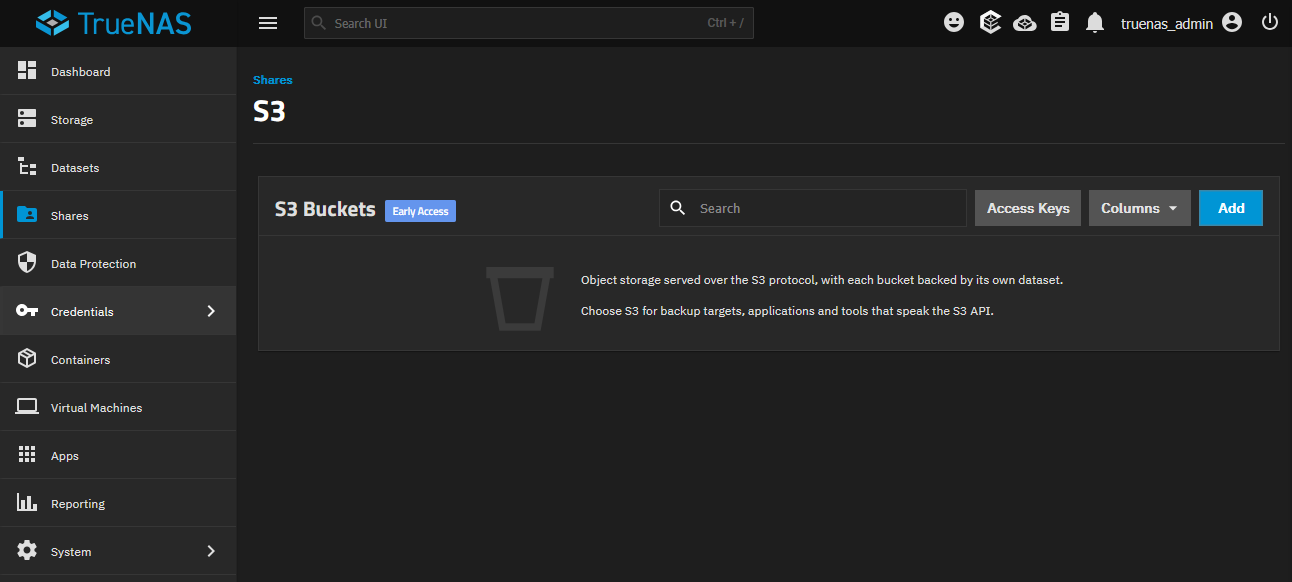This screenshot has height=582, width=1292.
Task: Click the Power button icon
Action: 1270,22
